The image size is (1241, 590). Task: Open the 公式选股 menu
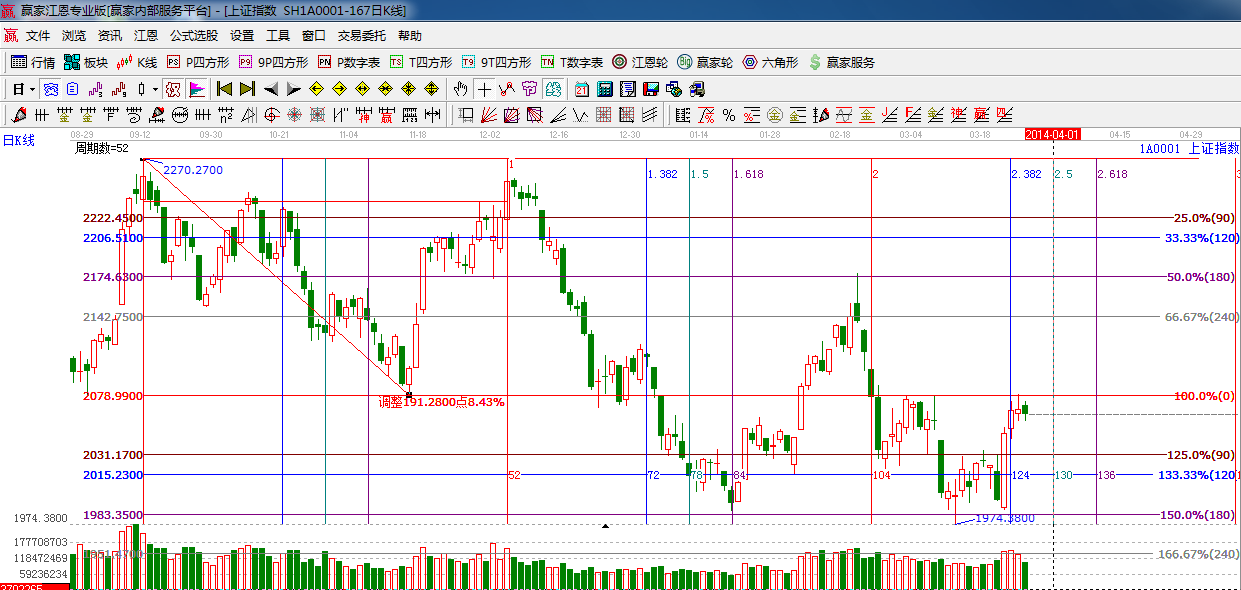point(193,35)
